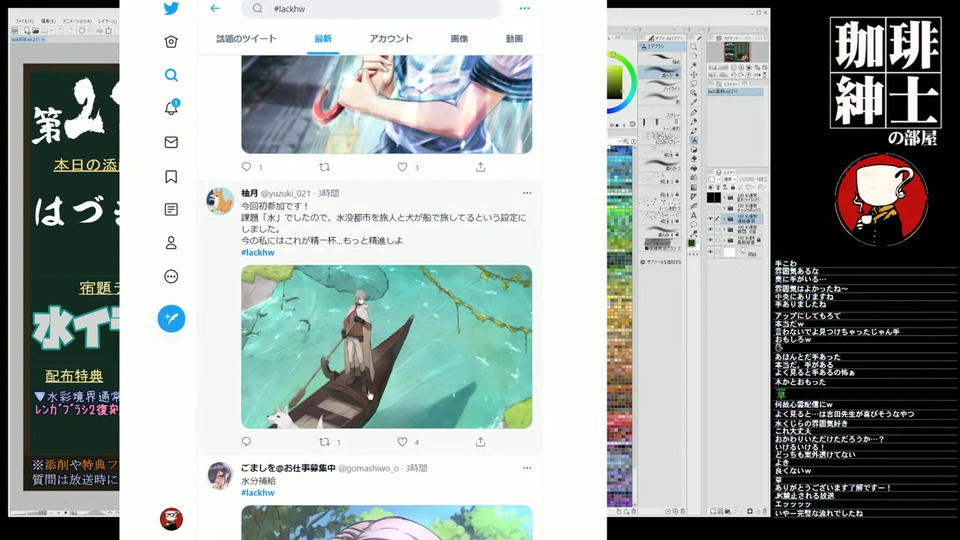This screenshot has width=960, height=540.
Task: Open Twitter home via bird logo
Action: pos(171,9)
